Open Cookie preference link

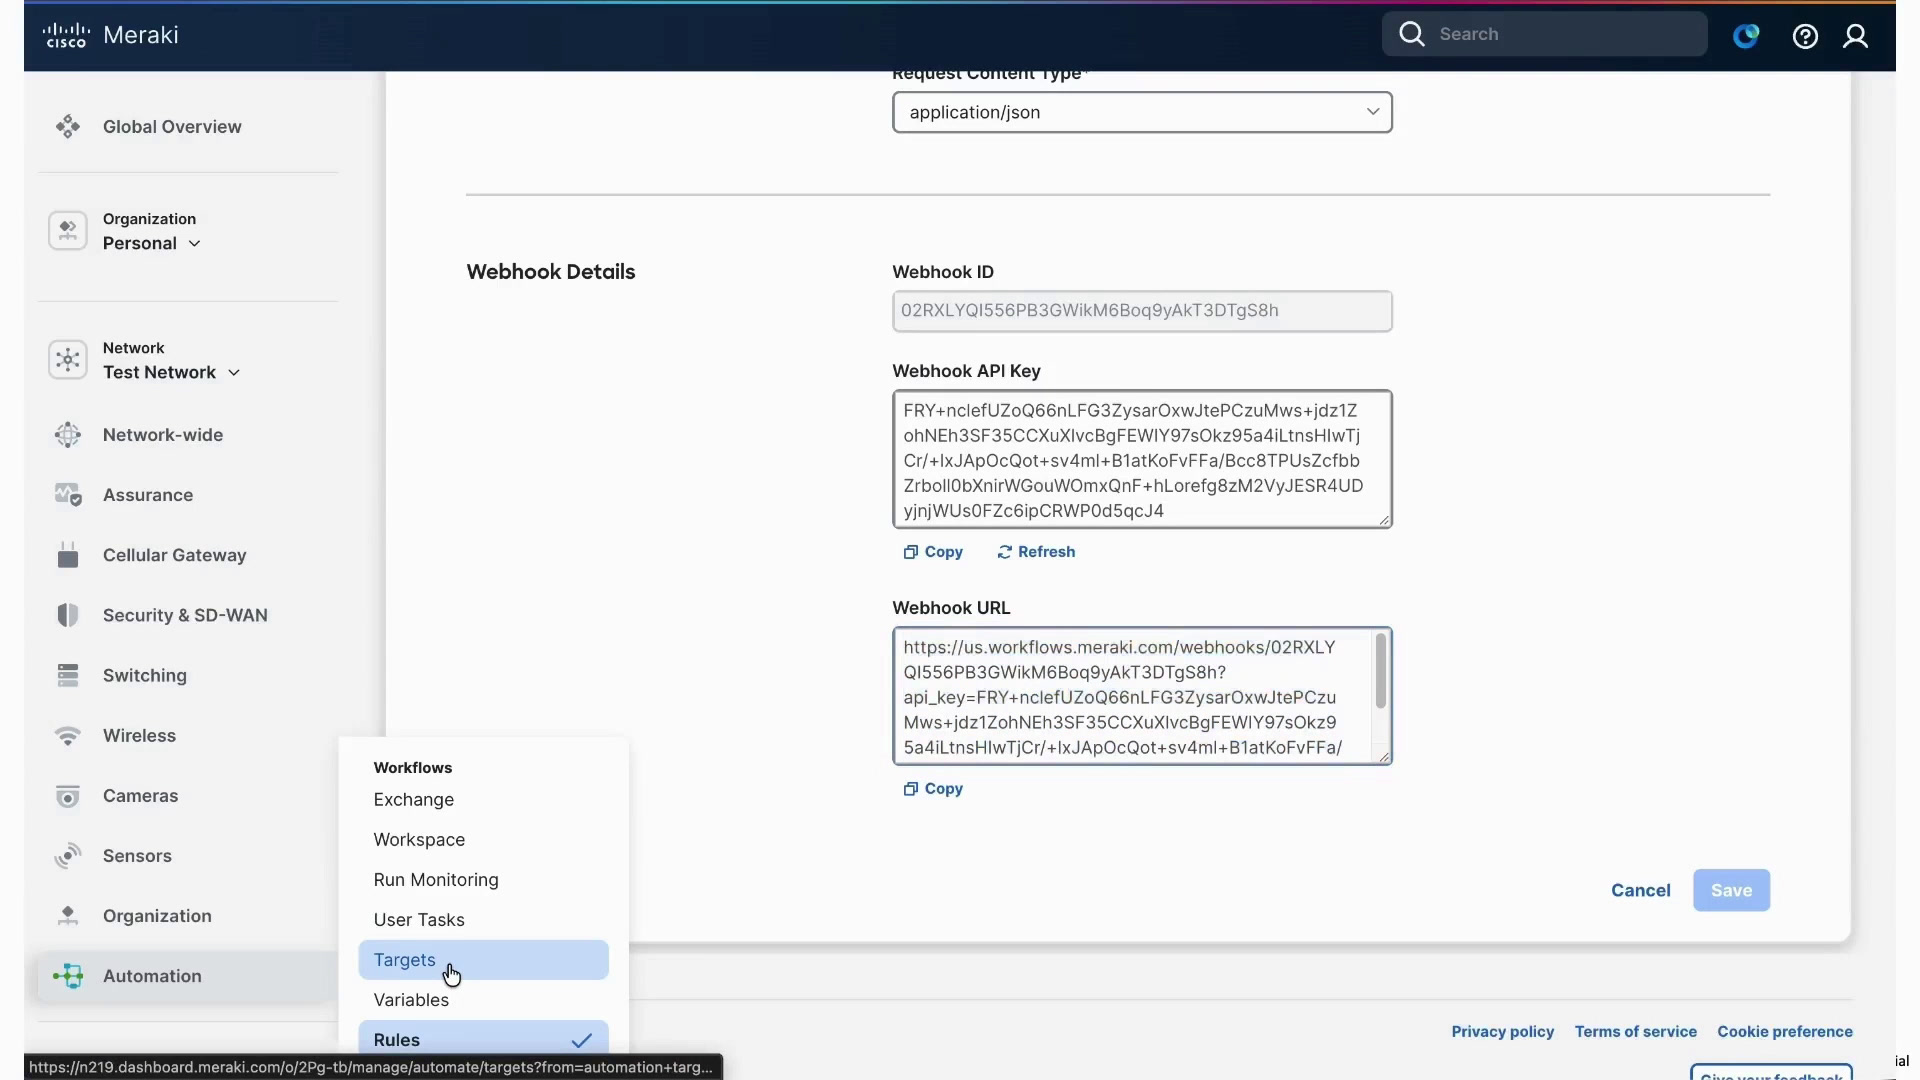coord(1785,1032)
